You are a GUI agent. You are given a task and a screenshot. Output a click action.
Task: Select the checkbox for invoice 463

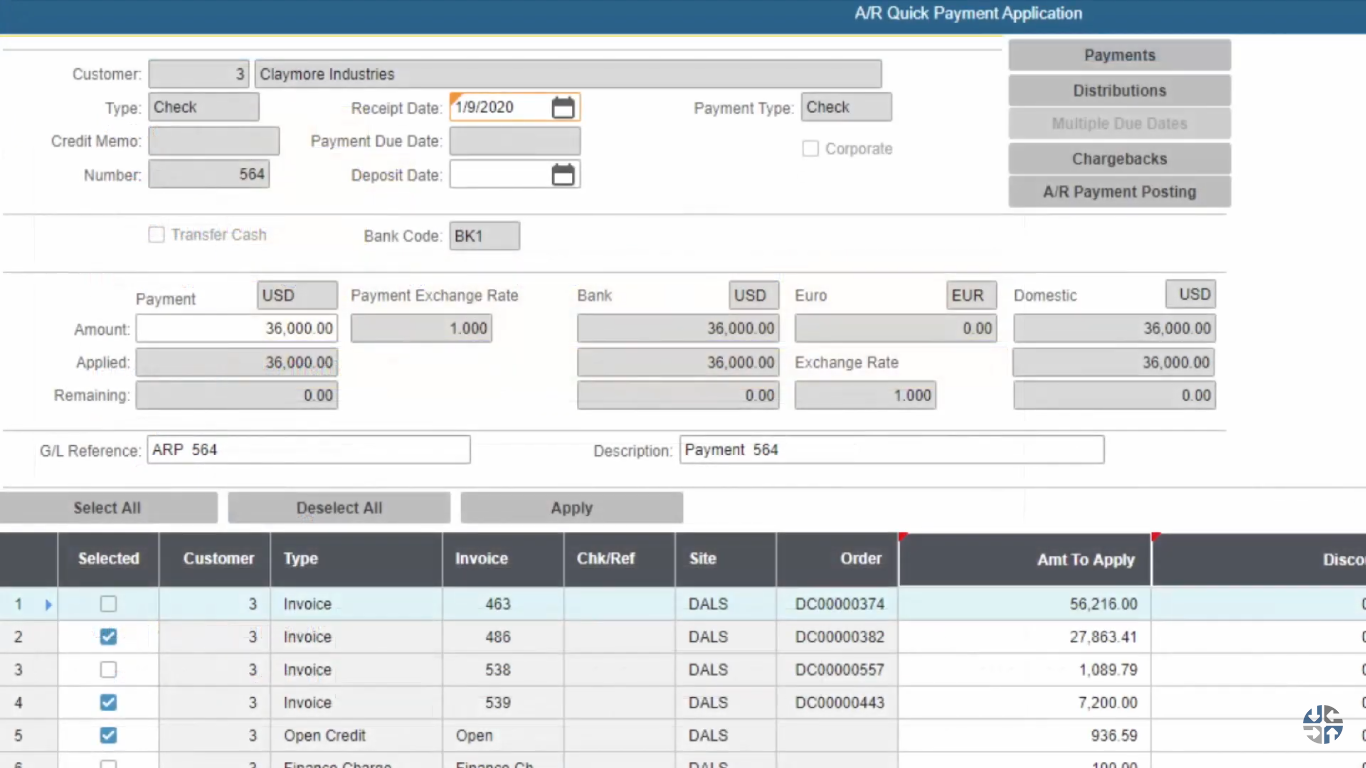coord(108,604)
